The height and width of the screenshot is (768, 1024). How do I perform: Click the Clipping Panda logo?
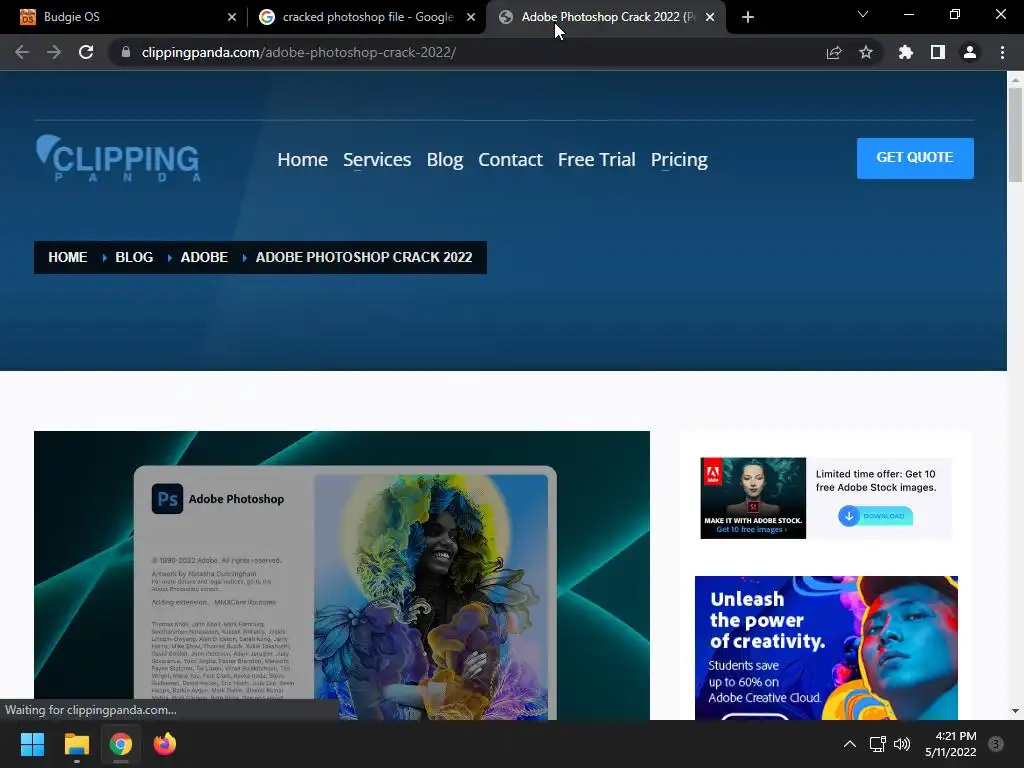[x=118, y=158]
